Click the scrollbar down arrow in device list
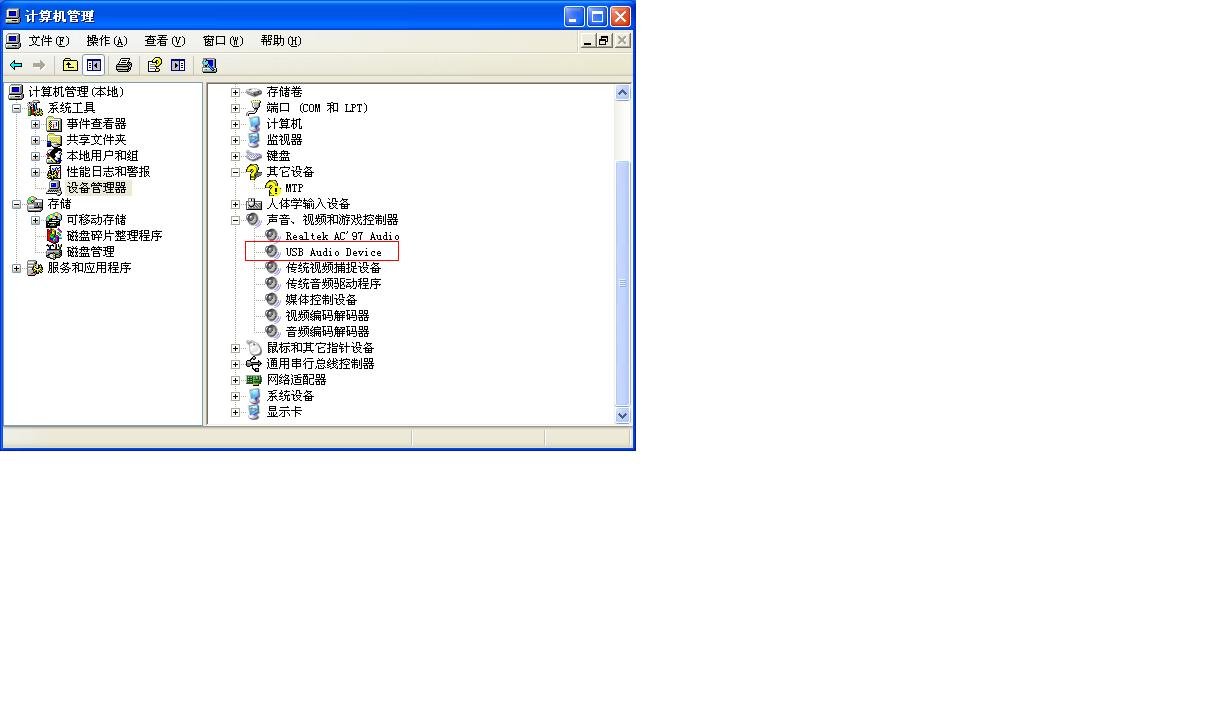The height and width of the screenshot is (702, 1218). pyautogui.click(x=622, y=415)
